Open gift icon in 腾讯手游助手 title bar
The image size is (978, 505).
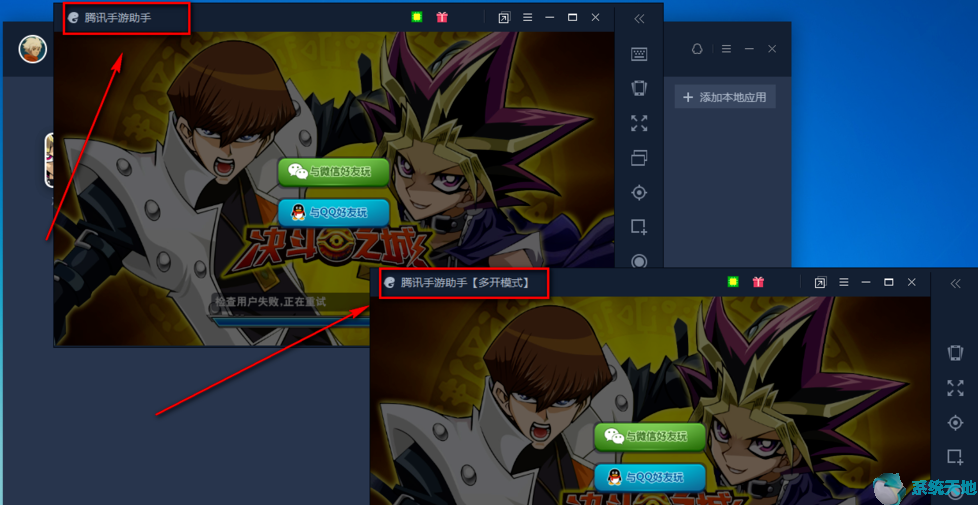click(442, 17)
